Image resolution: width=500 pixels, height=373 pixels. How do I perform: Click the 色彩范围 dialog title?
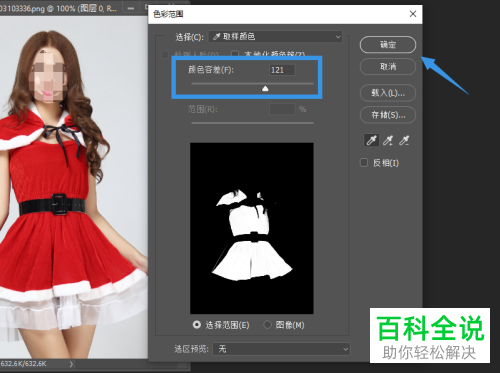(x=168, y=14)
